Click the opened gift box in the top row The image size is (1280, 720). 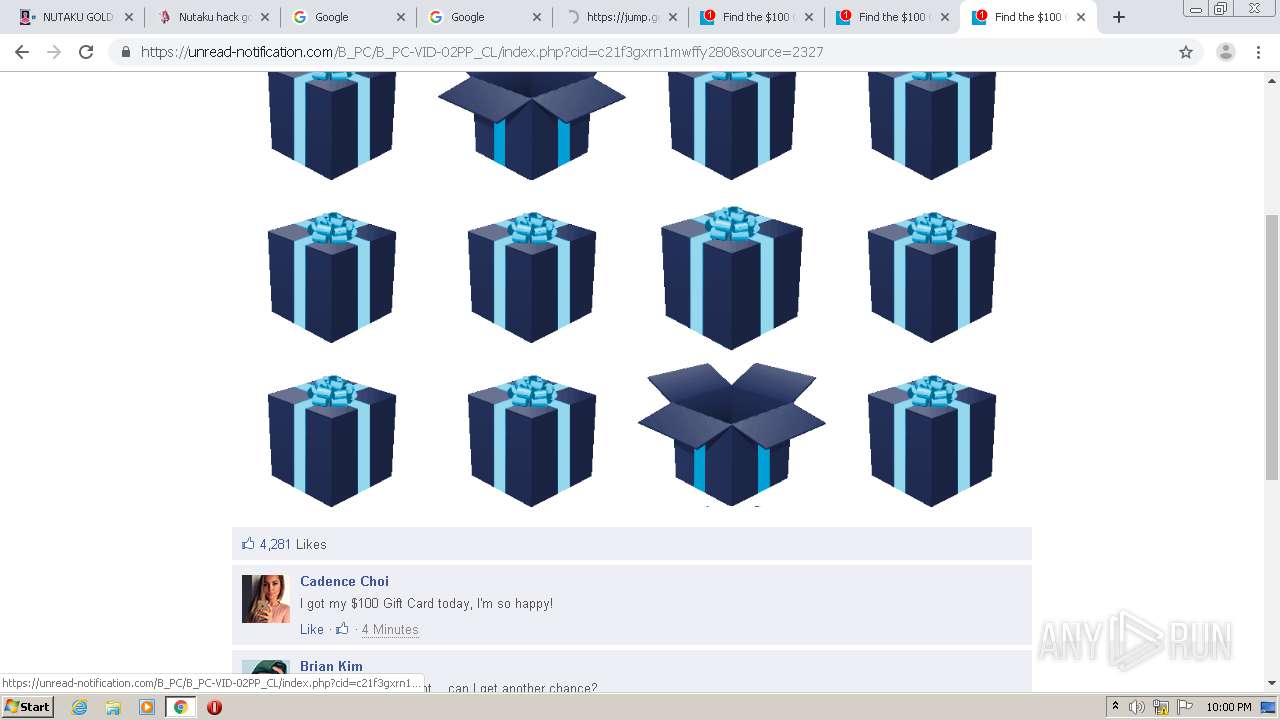coord(532,124)
